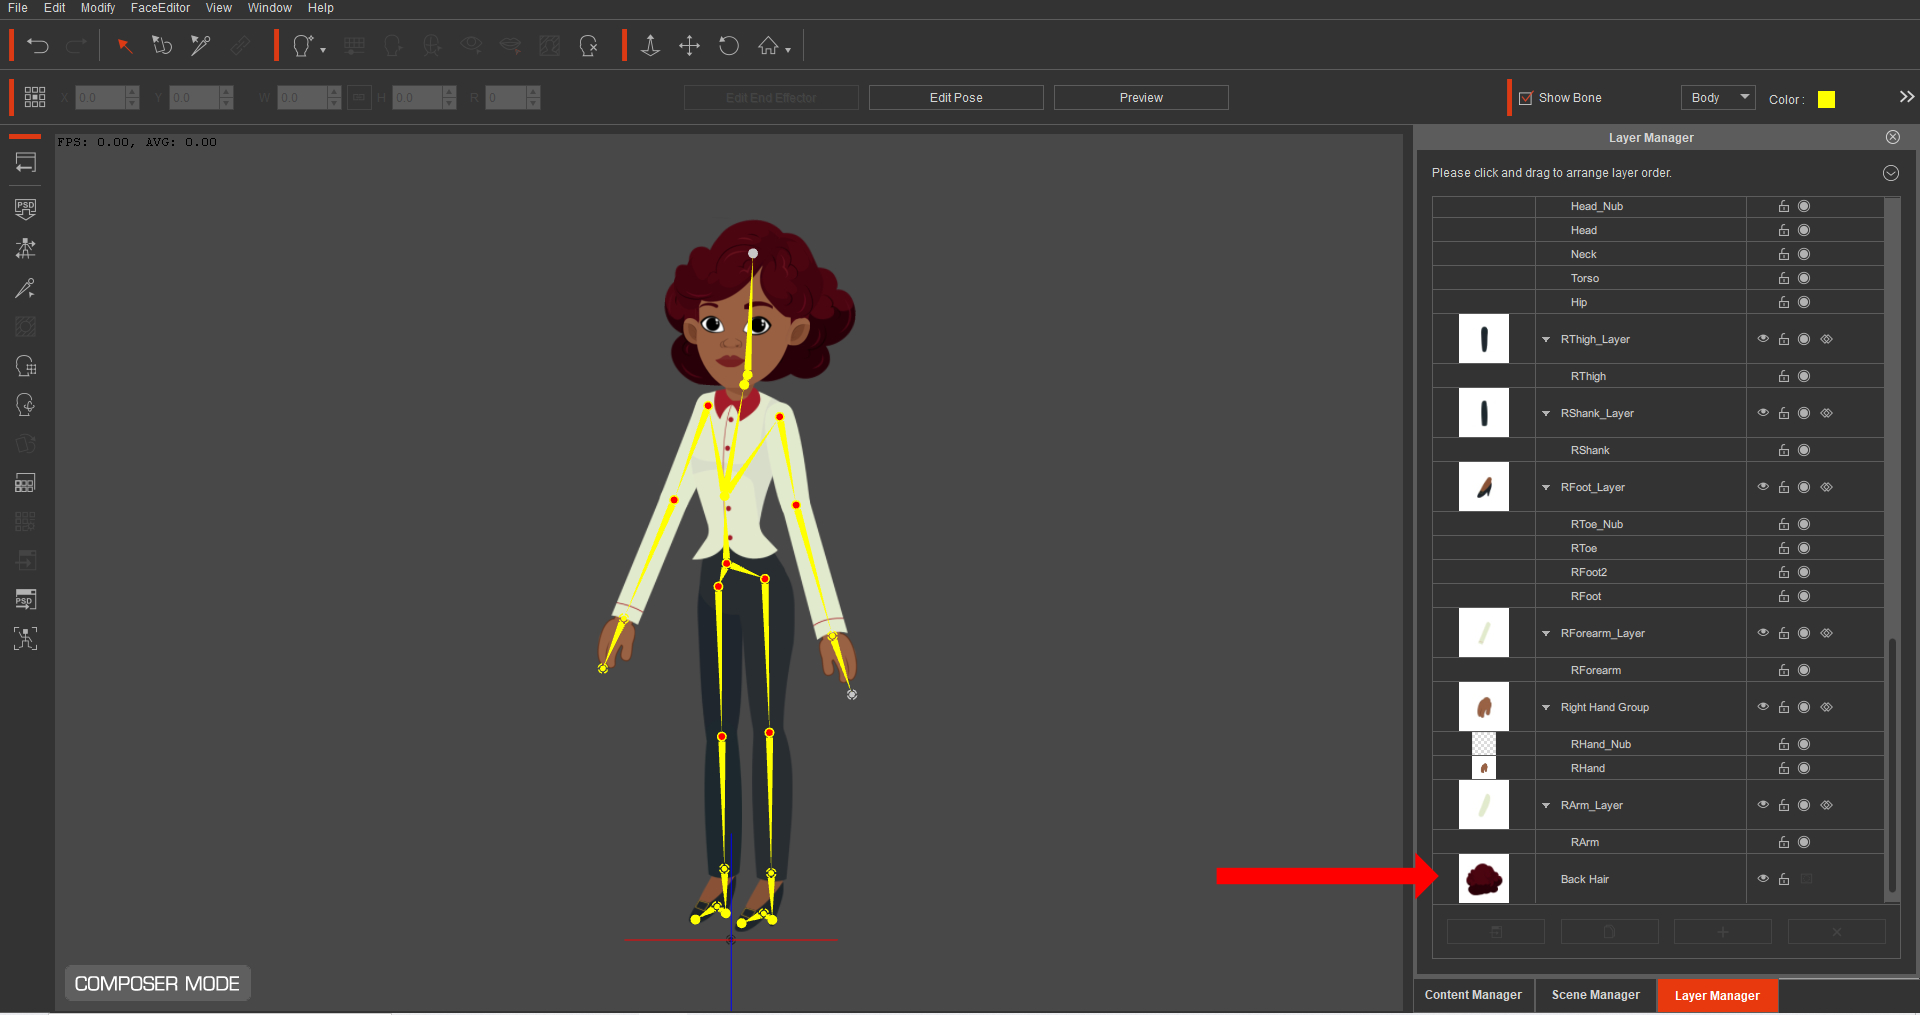
Task: Click the rightmost eye icon on RArm_Layer
Action: [x=1826, y=805]
